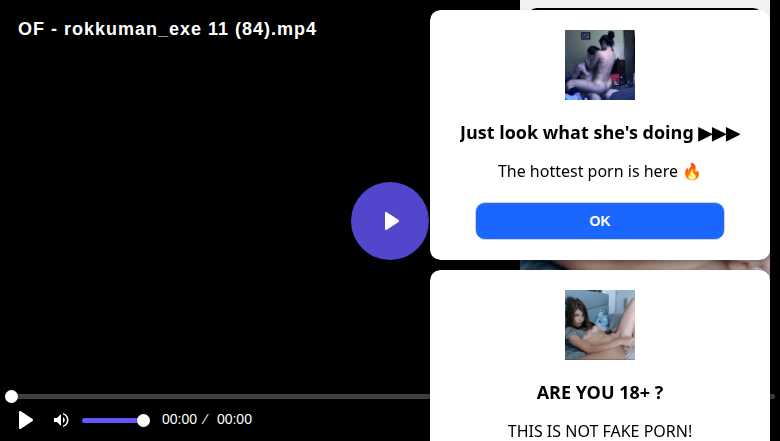Viewport: 780px width, 441px height.
Task: Dismiss the first popup with OK button
Action: tap(599, 221)
